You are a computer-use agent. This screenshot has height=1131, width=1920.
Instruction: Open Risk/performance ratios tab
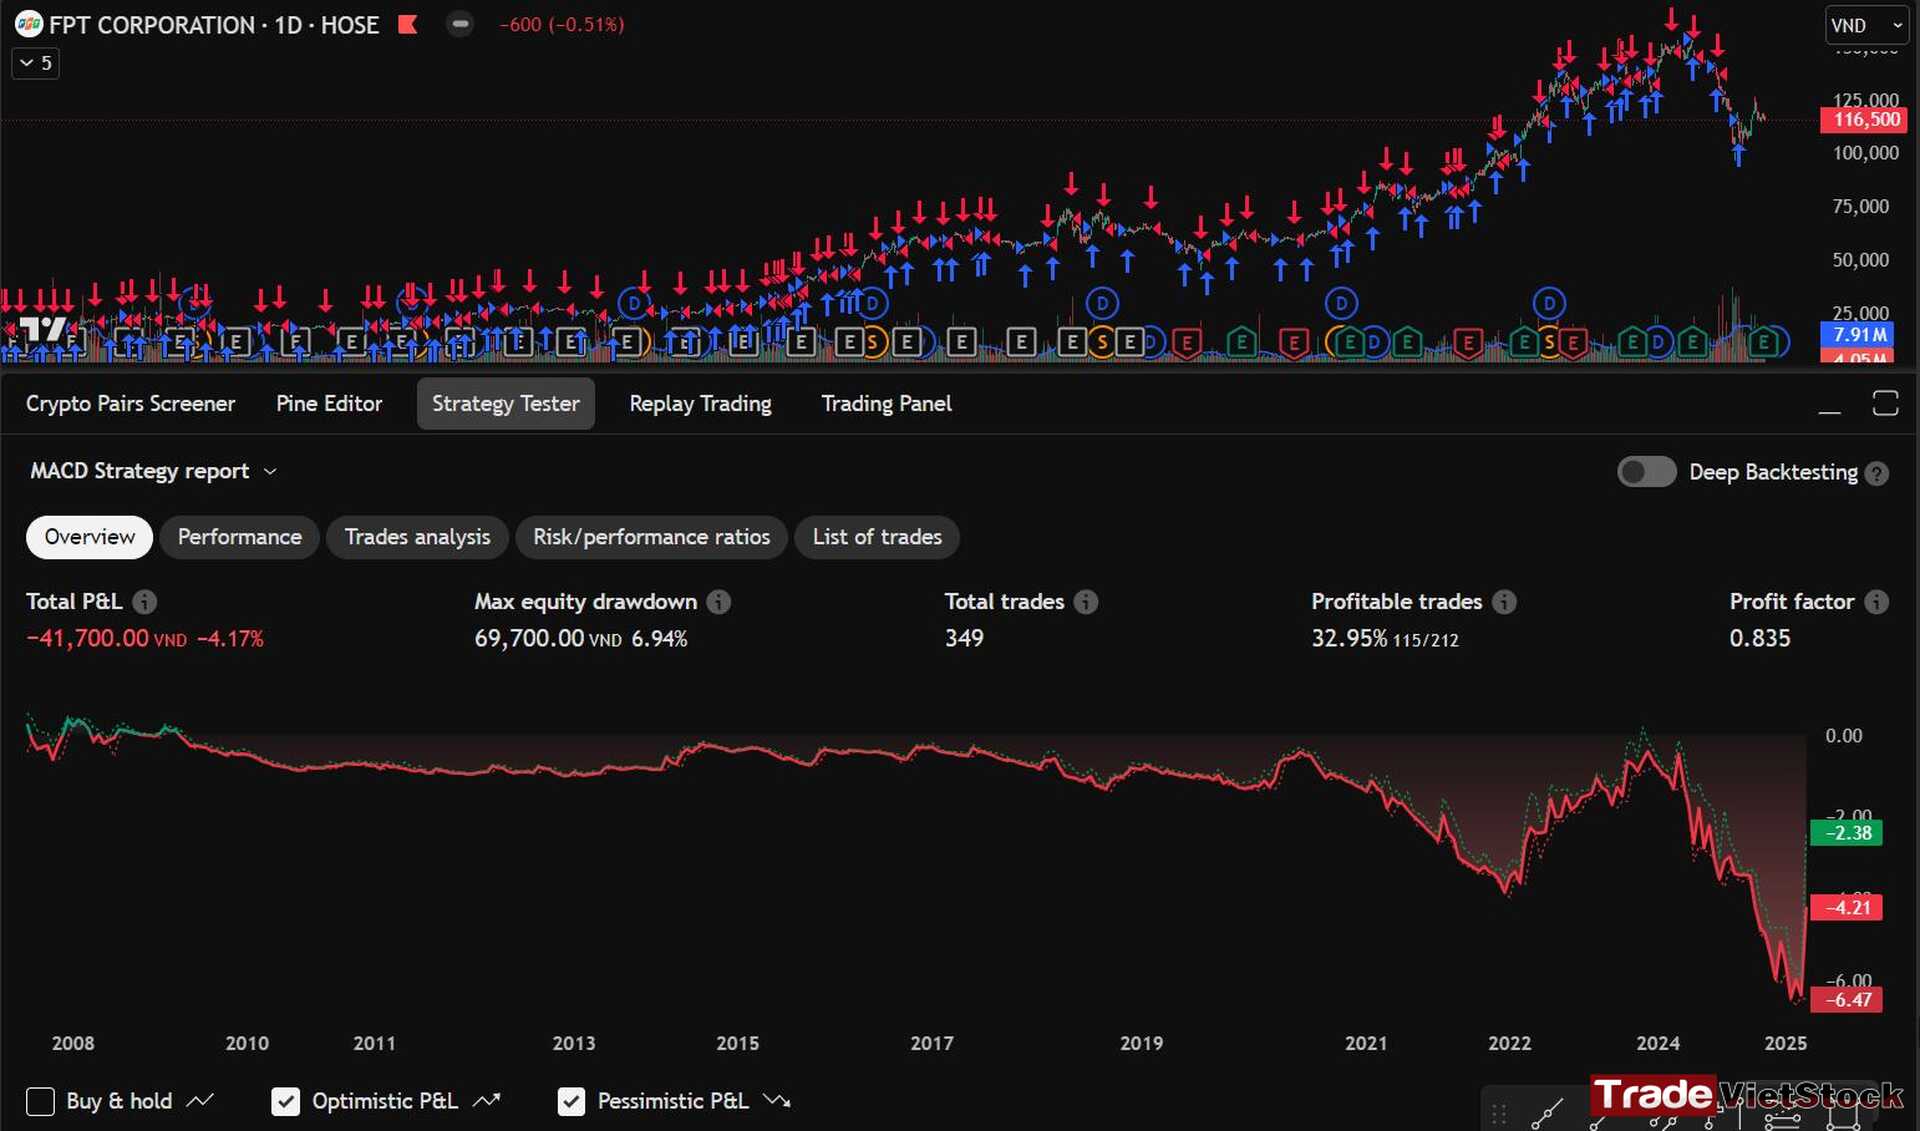tap(651, 537)
